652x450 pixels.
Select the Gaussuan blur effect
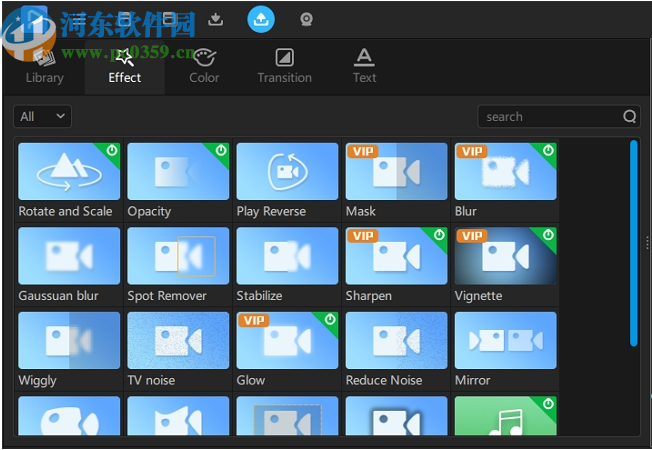(69, 256)
